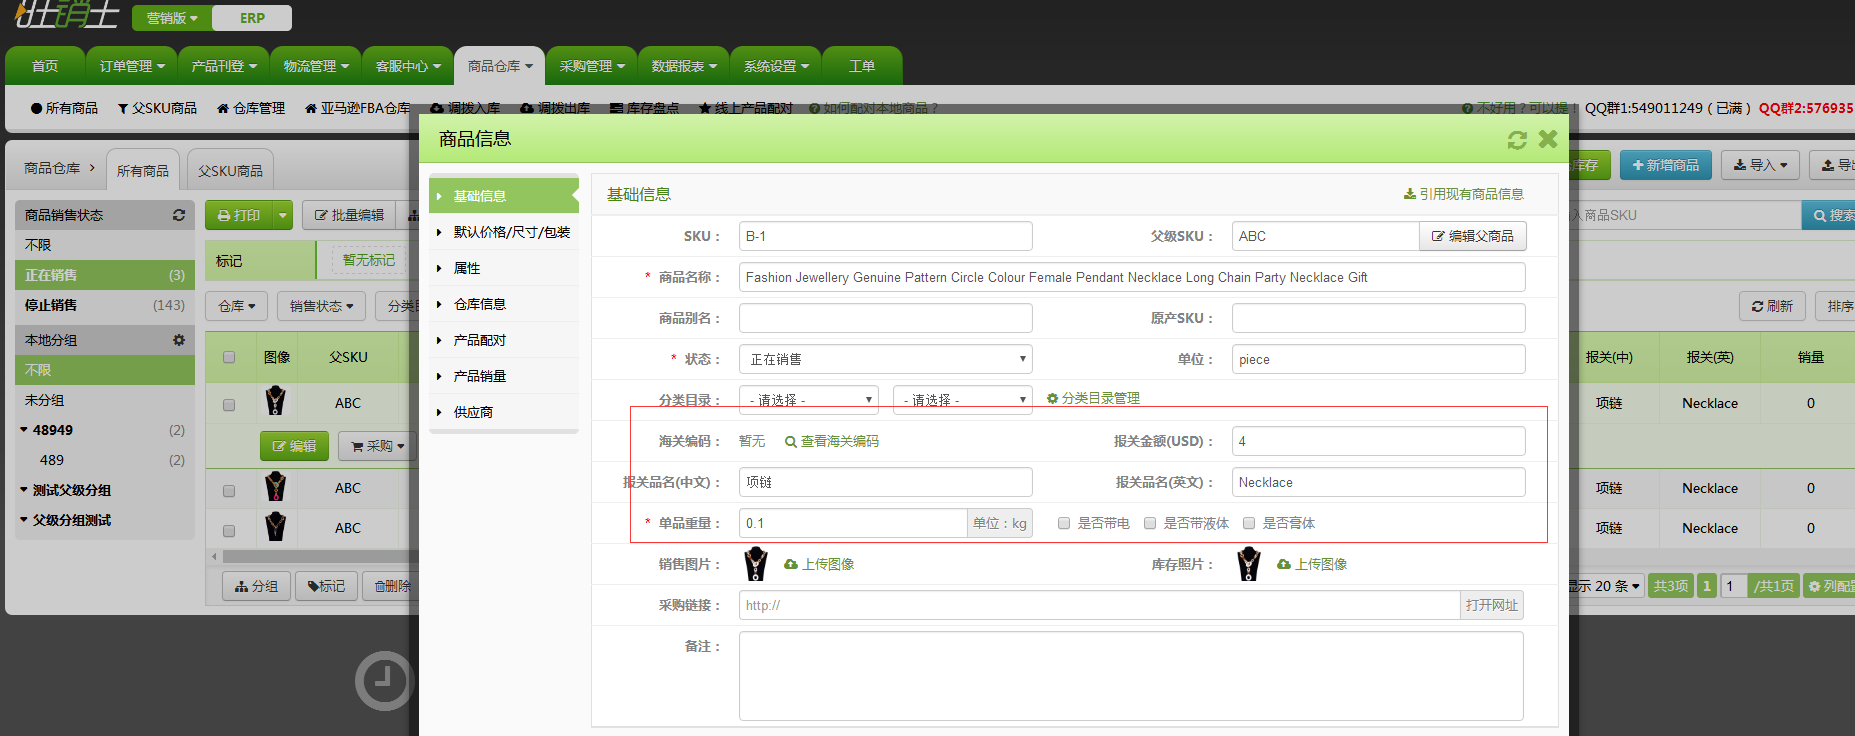Image resolution: width=1855 pixels, height=736 pixels.
Task: Toggle the select-all checkbox in table header
Action: click(229, 357)
